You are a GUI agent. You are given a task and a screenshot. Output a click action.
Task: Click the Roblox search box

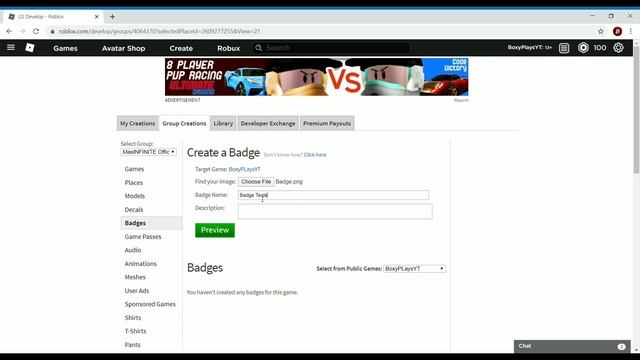coord(331,48)
